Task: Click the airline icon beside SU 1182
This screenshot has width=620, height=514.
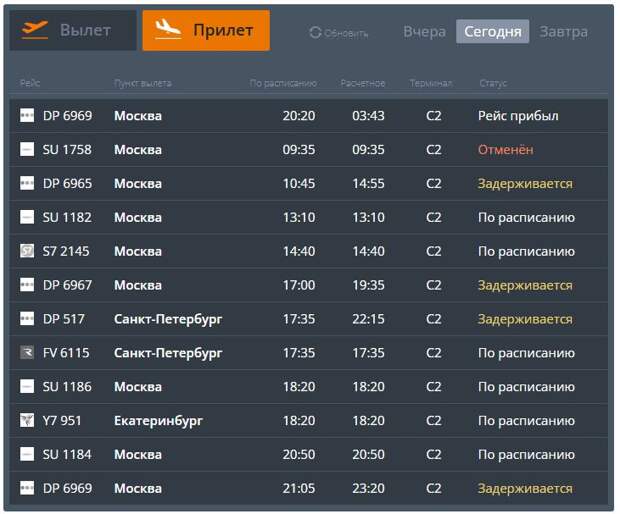Action: click(27, 217)
